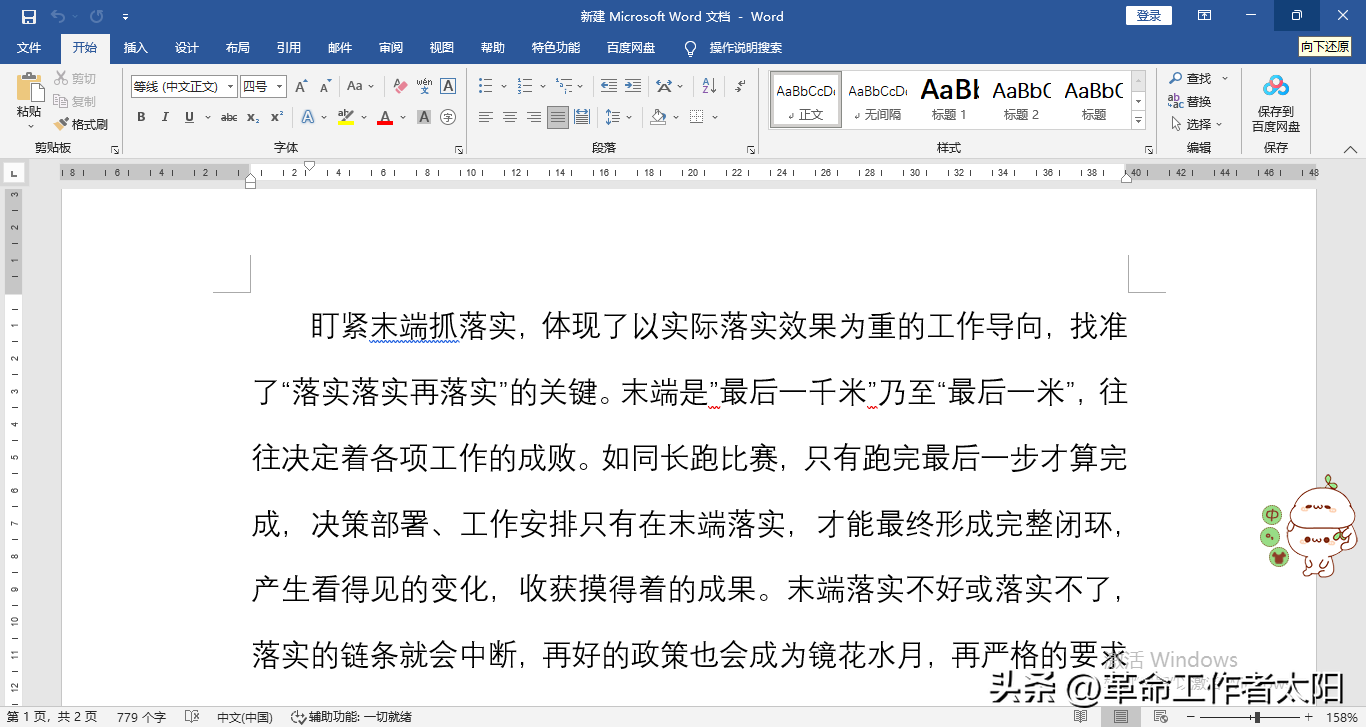
Task: Apply strikethrough to text
Action: (229, 117)
